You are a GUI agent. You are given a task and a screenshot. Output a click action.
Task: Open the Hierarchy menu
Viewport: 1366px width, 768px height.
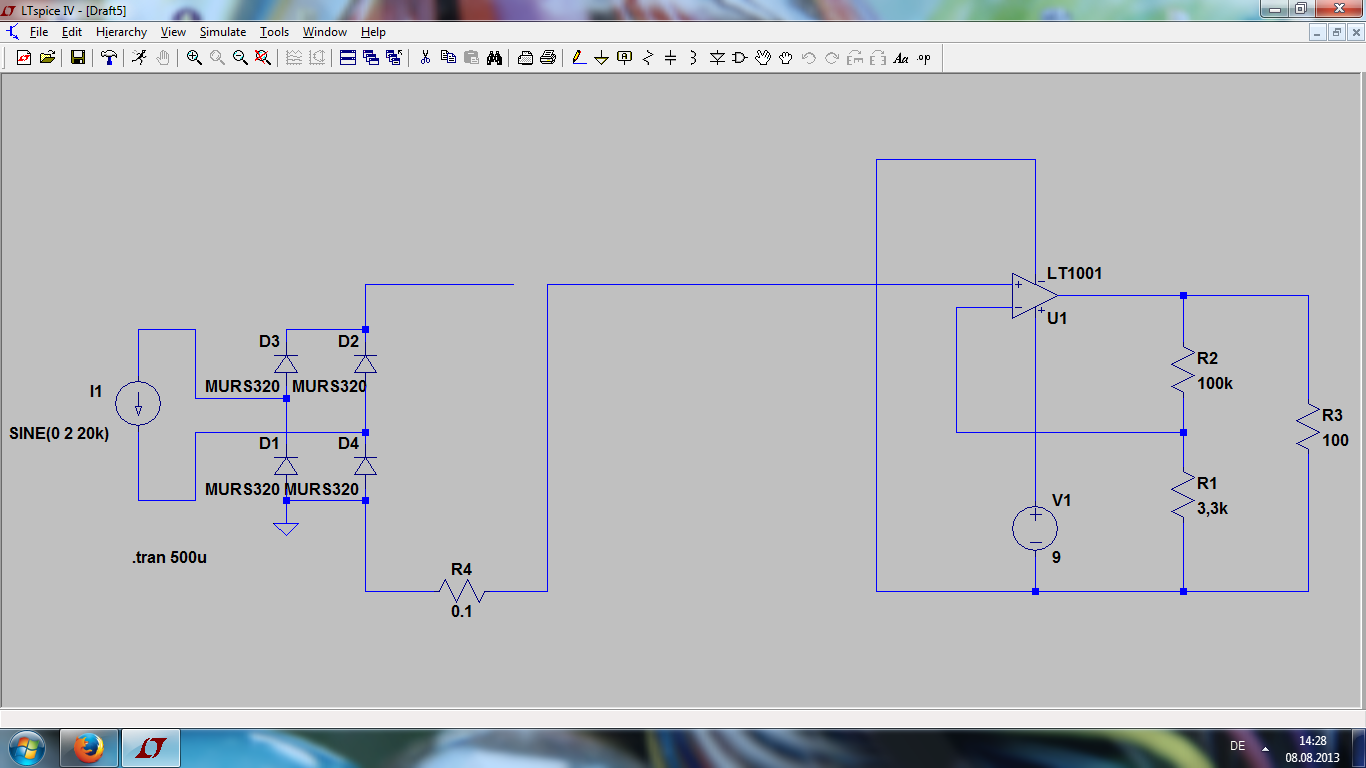coord(121,32)
